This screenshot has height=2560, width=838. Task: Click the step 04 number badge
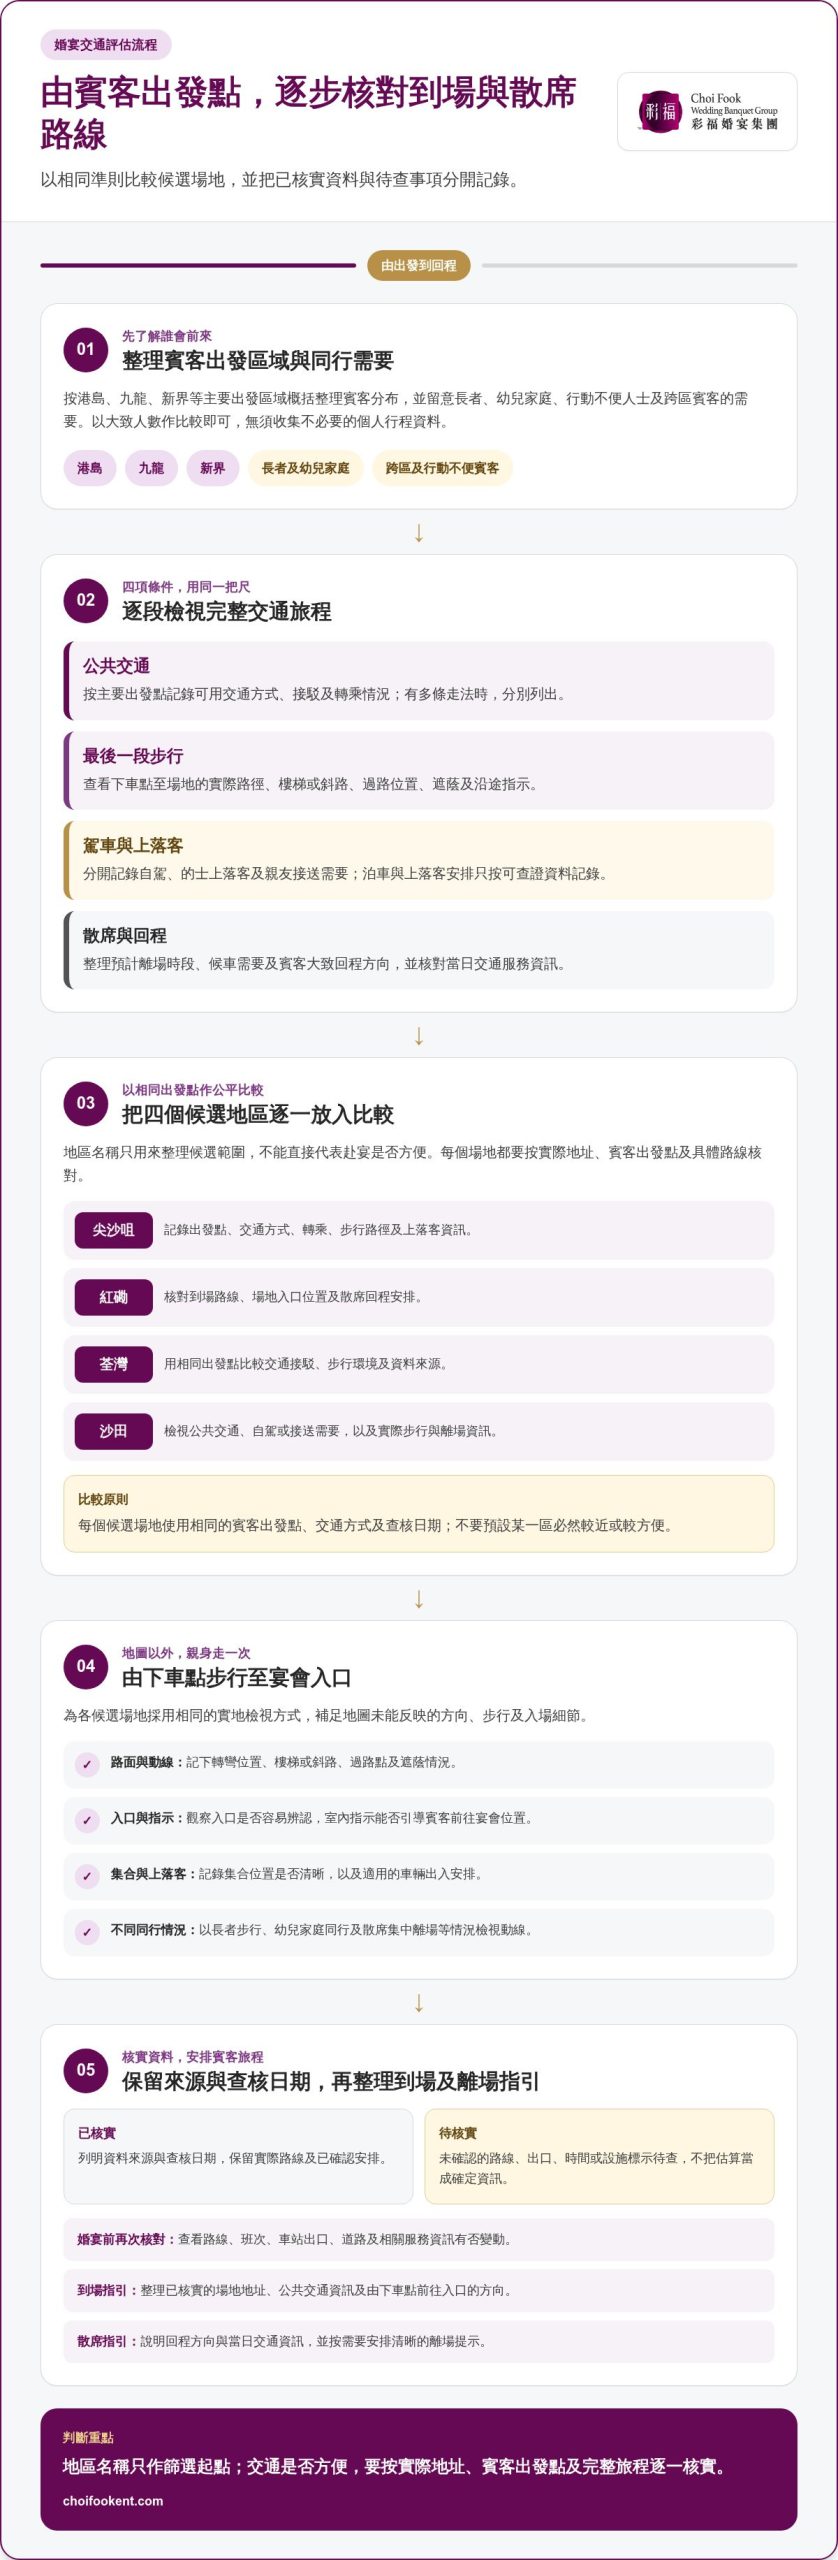[85, 1666]
